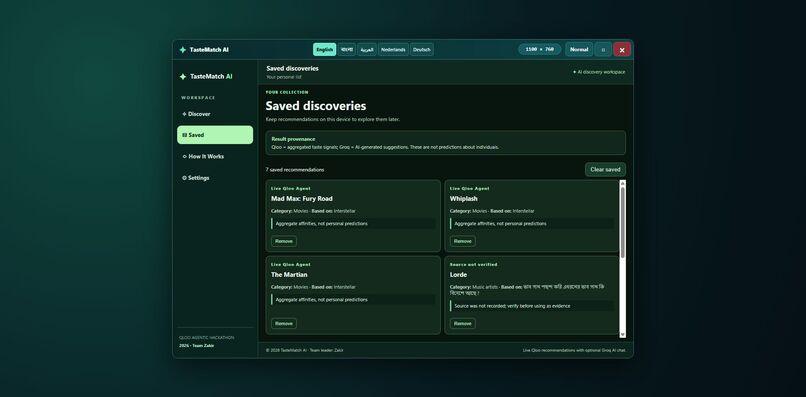Click the Whiplash card title
806x397 pixels.
464,198
